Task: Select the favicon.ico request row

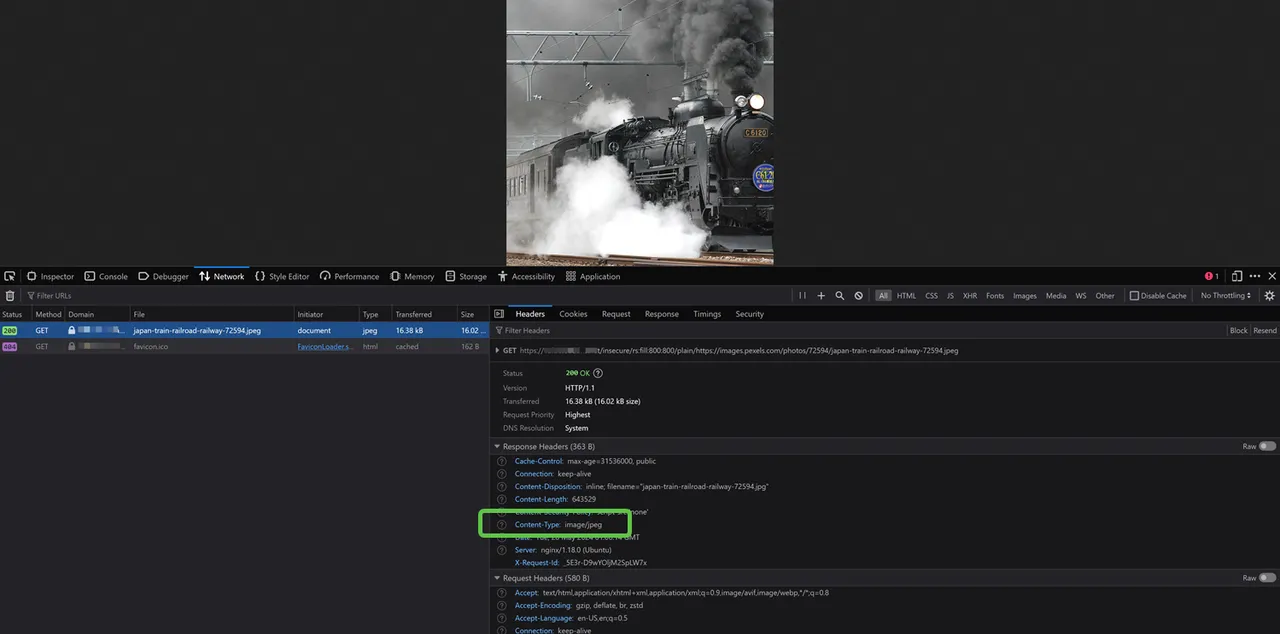Action: pyautogui.click(x=244, y=347)
